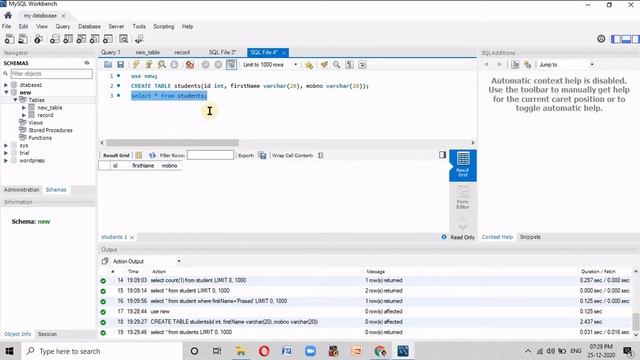Expand the record table node
The width and height of the screenshot is (640, 360).
pos(24,115)
